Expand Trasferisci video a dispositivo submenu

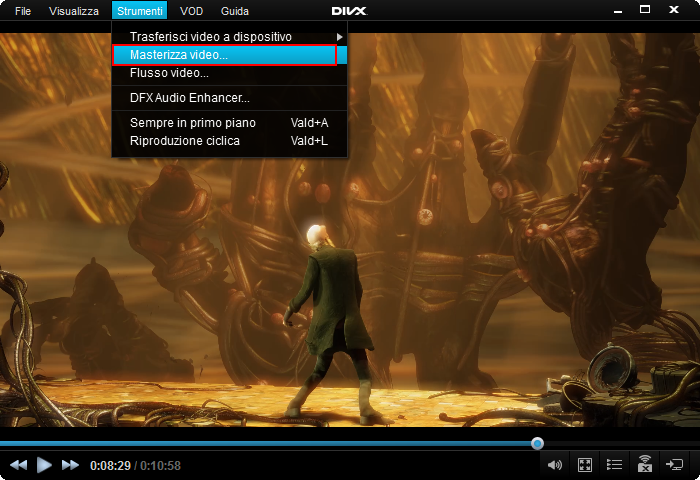pos(229,37)
